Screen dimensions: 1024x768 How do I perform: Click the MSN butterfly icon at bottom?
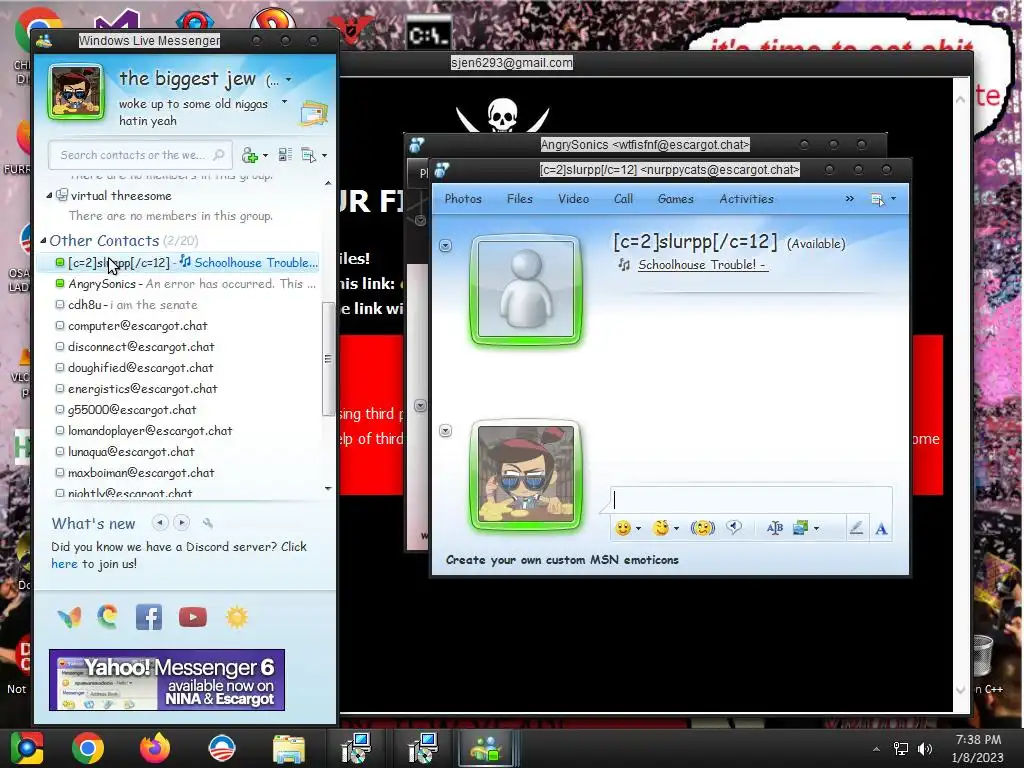point(69,616)
